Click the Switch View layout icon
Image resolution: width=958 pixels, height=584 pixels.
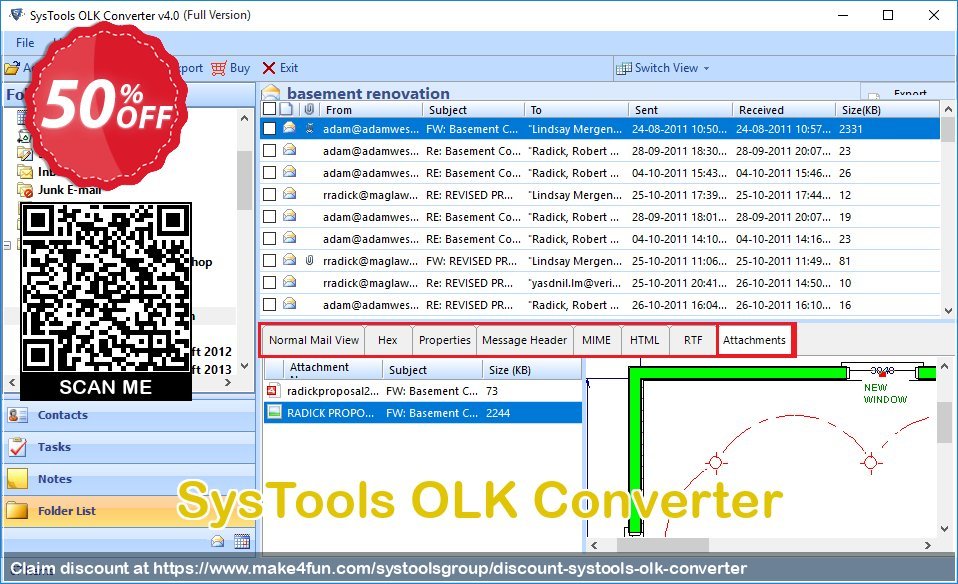tap(623, 68)
